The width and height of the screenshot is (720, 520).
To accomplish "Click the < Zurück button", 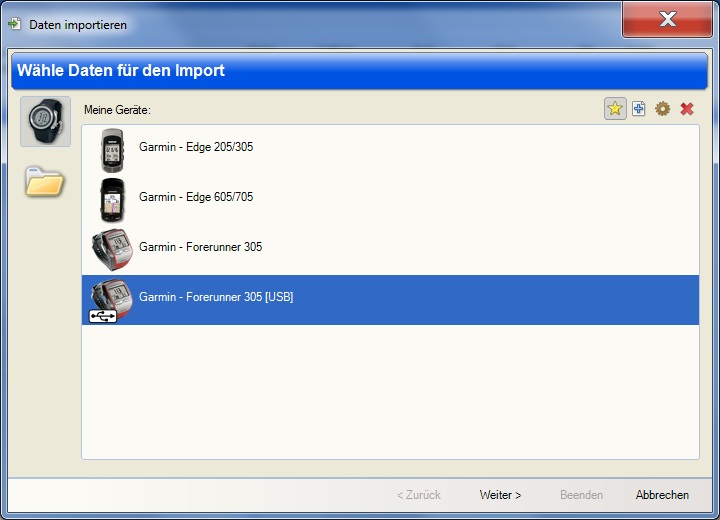I will pyautogui.click(x=418, y=495).
